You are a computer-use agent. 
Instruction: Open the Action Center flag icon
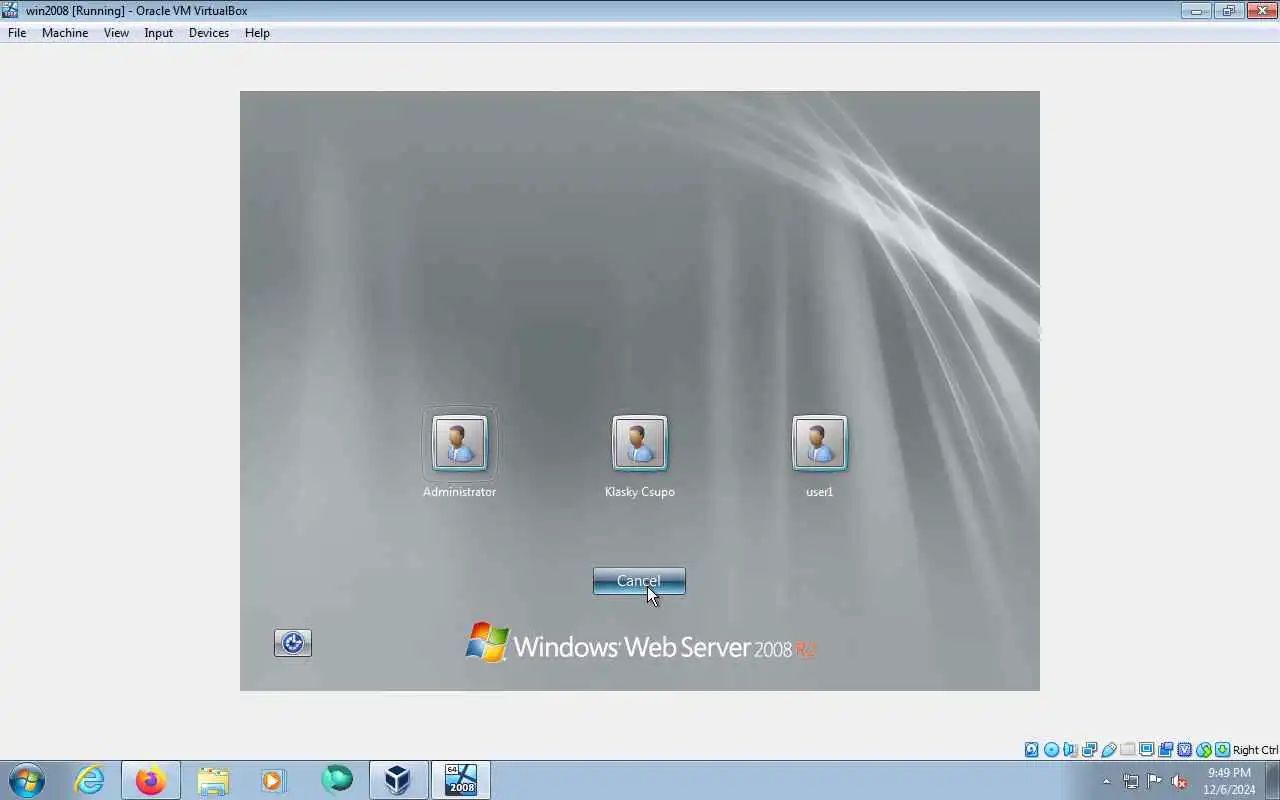tap(1155, 781)
